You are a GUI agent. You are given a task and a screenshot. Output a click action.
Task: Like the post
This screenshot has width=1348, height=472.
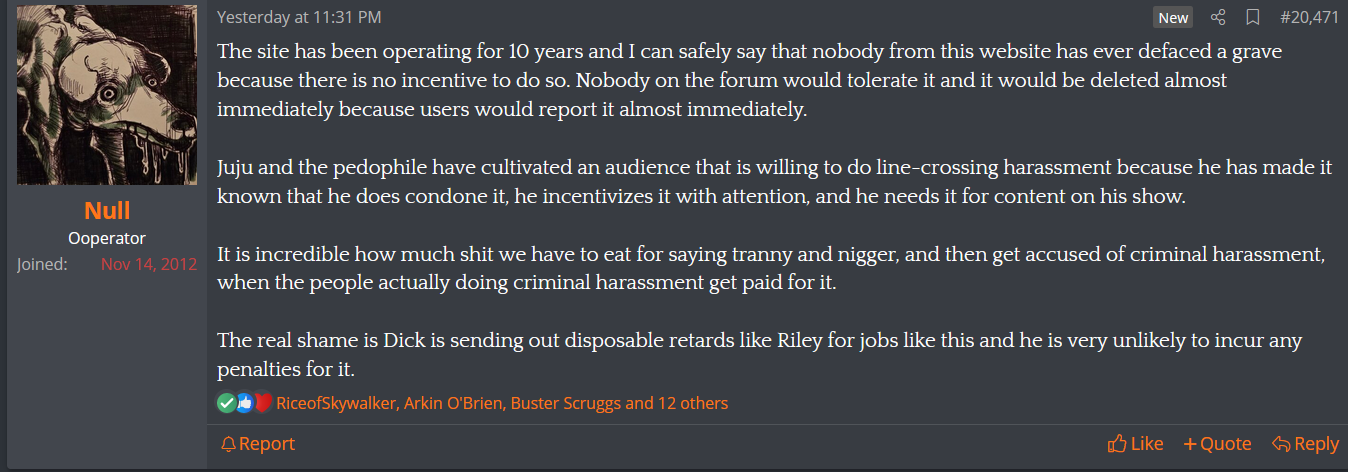point(1135,443)
